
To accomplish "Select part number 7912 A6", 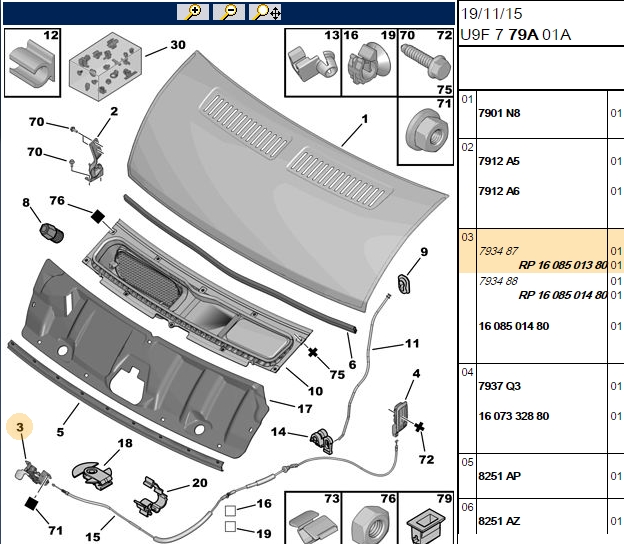I will pyautogui.click(x=499, y=191).
